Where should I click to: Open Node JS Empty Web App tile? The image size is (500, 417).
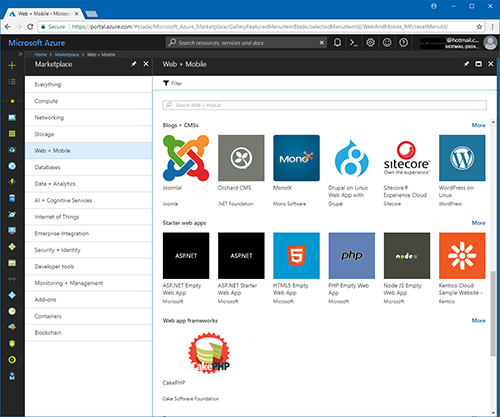click(x=407, y=256)
